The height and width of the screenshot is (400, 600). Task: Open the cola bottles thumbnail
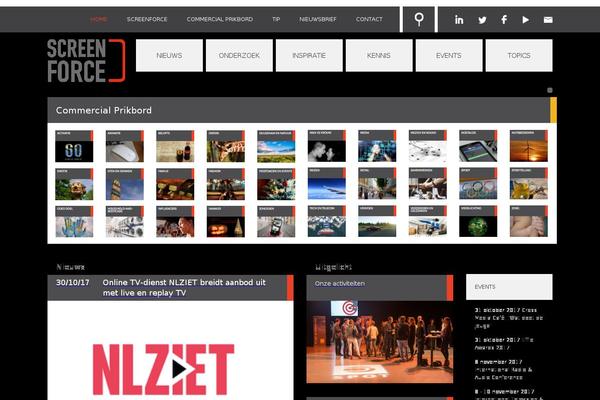tap(175, 146)
